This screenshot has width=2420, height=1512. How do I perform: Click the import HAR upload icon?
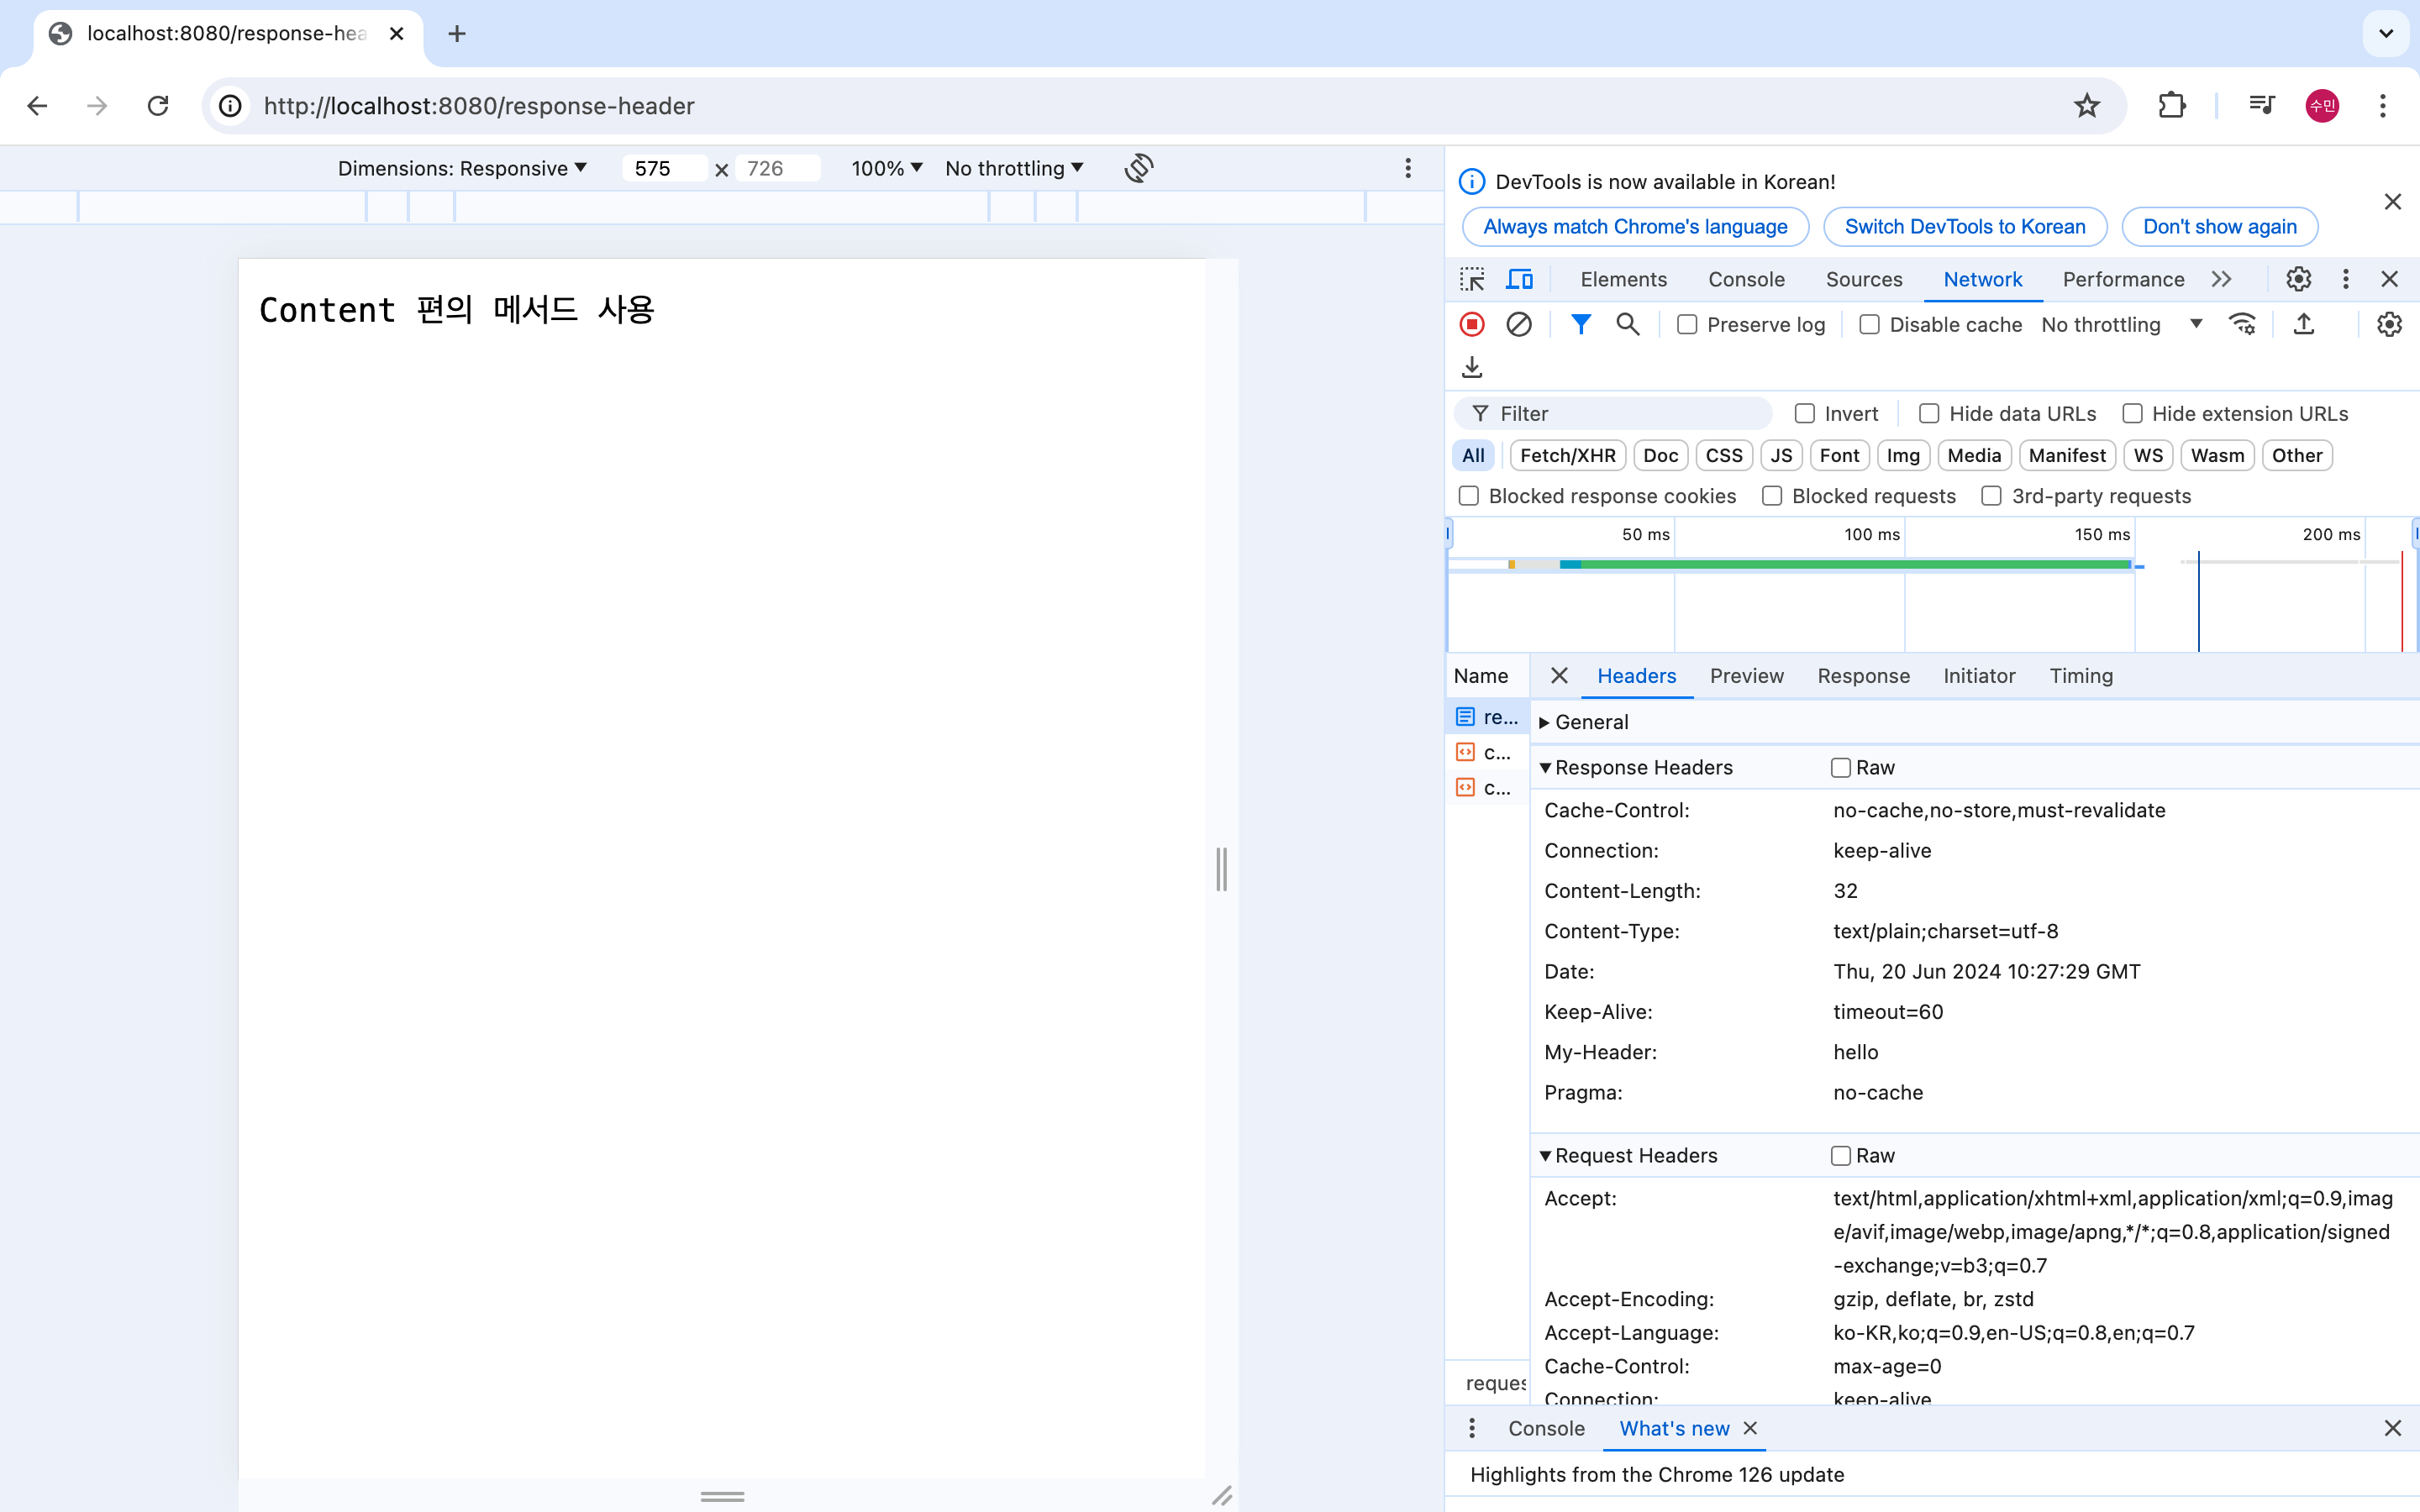[2304, 324]
